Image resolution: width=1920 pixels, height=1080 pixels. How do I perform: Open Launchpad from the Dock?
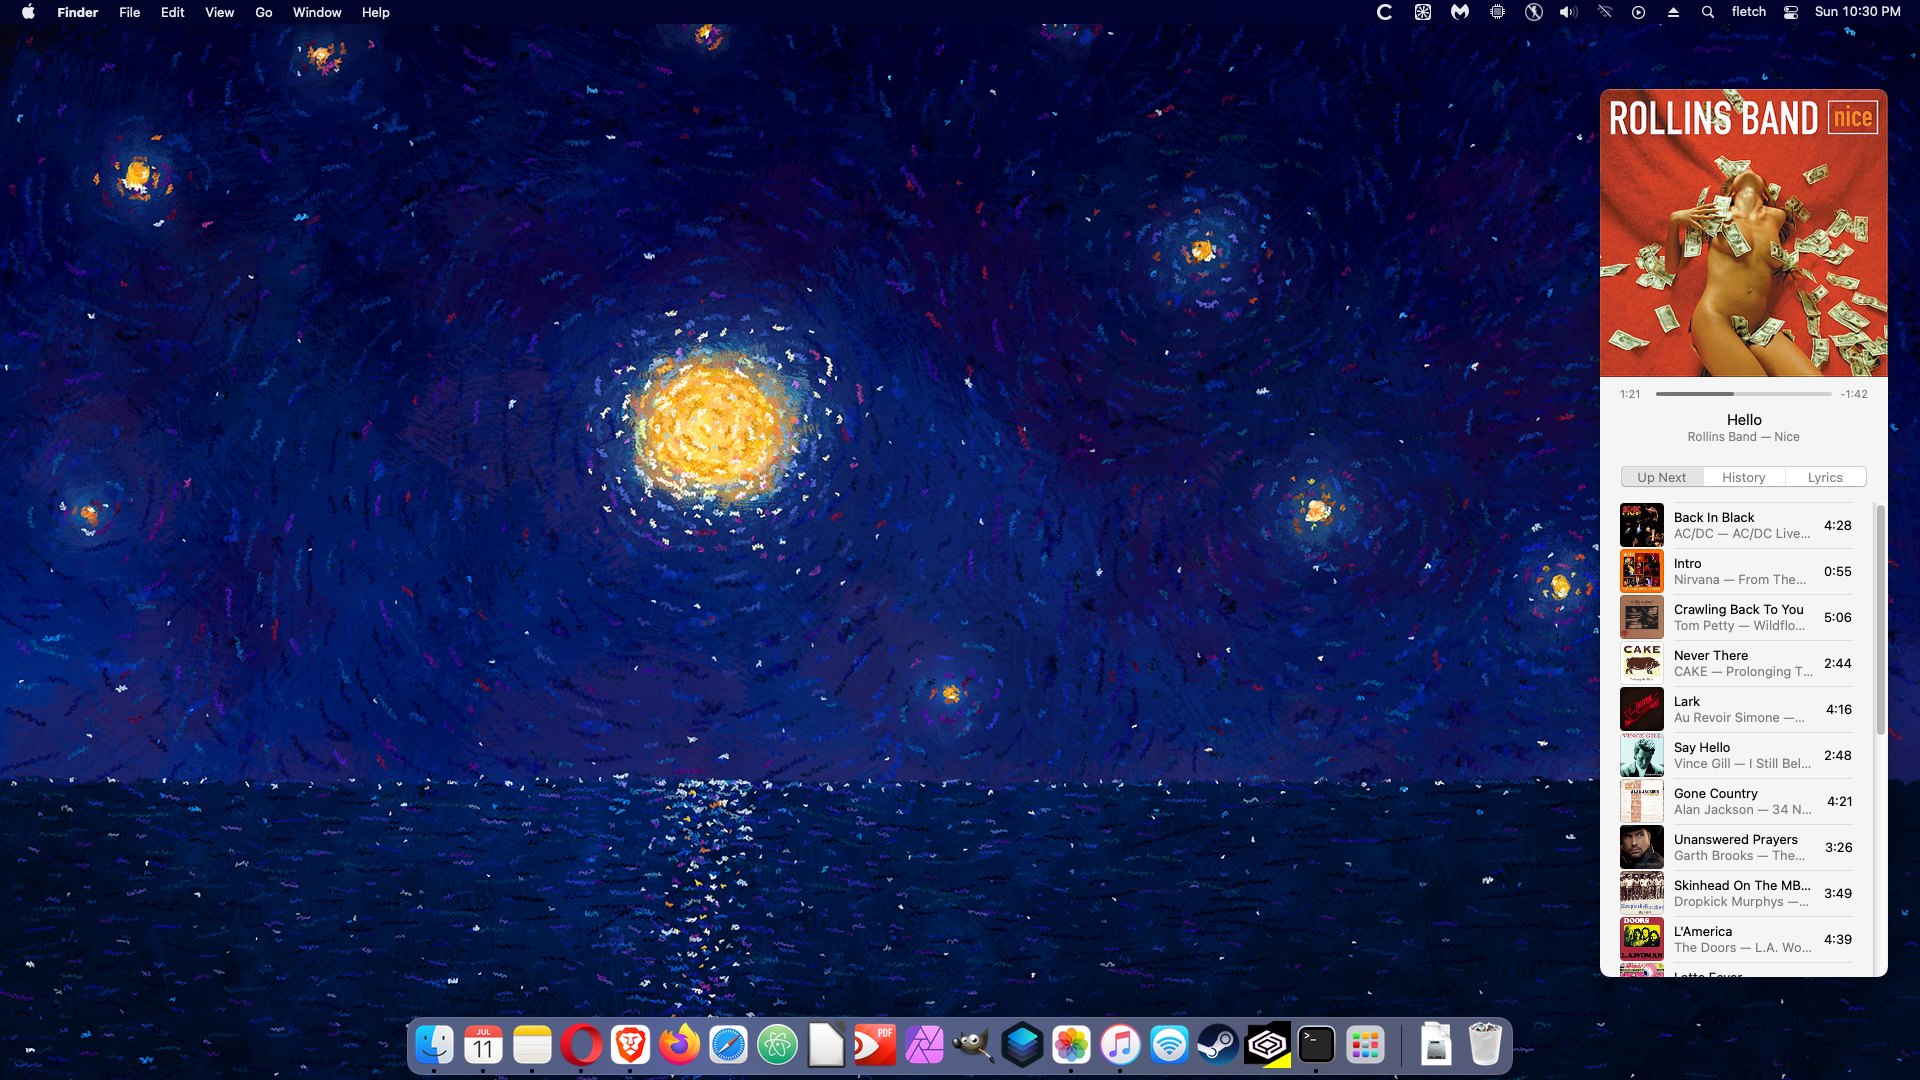[x=1365, y=1045]
